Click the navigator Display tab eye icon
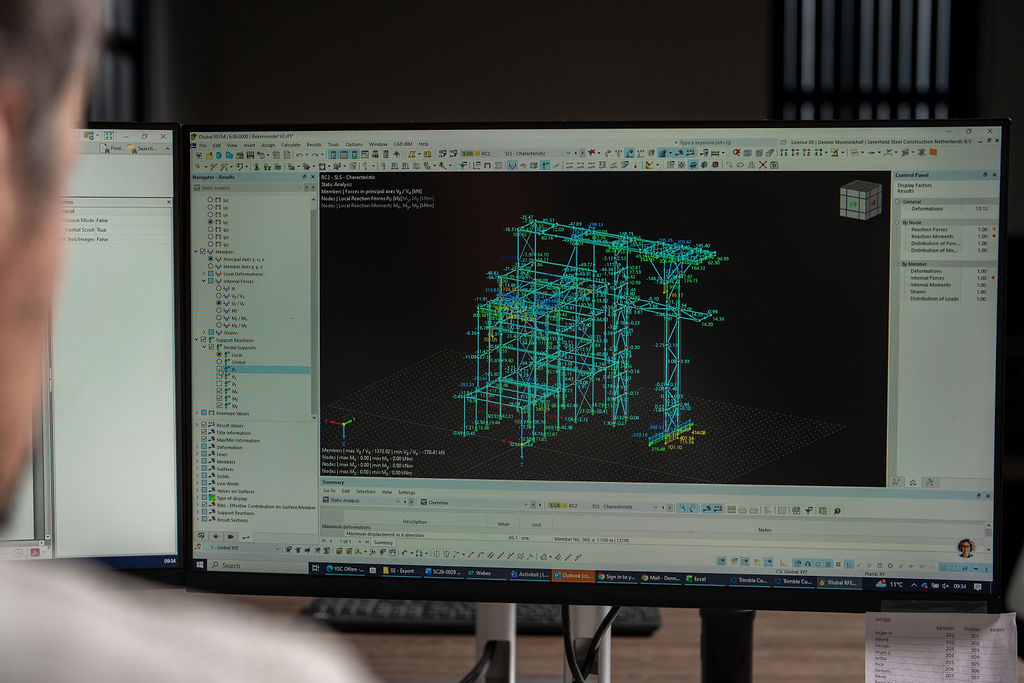Viewport: 1024px width, 683px height. [216, 536]
